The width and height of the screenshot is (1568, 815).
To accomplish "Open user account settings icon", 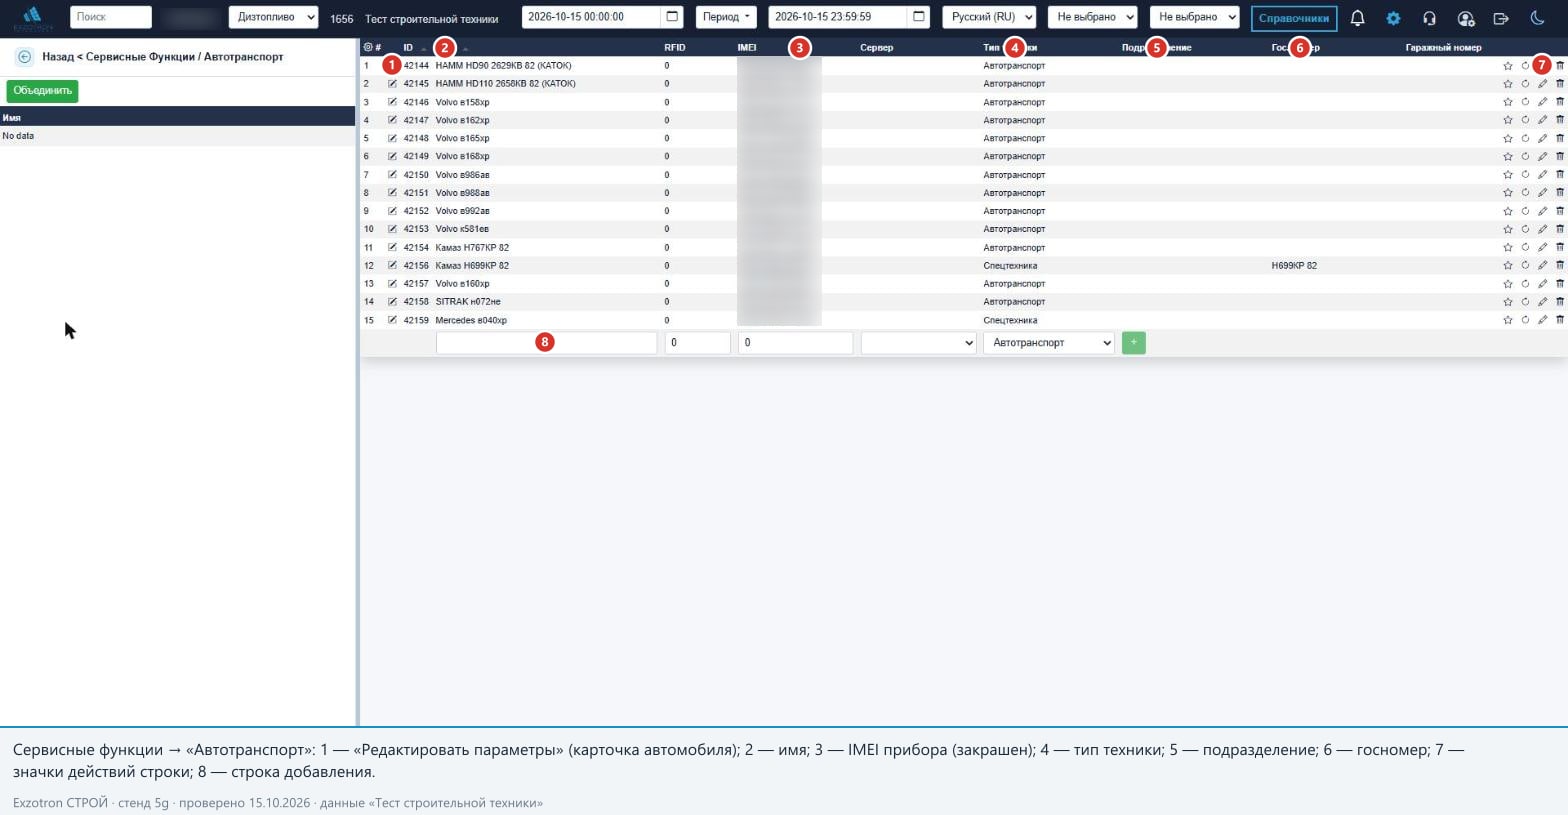I will point(1466,18).
